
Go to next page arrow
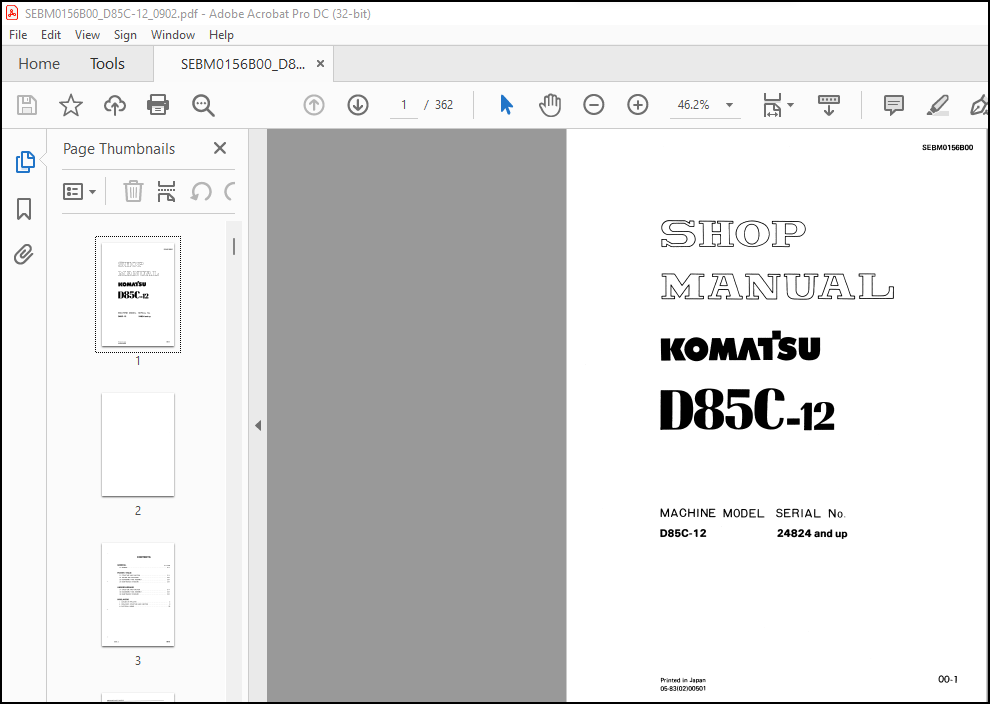tap(358, 105)
